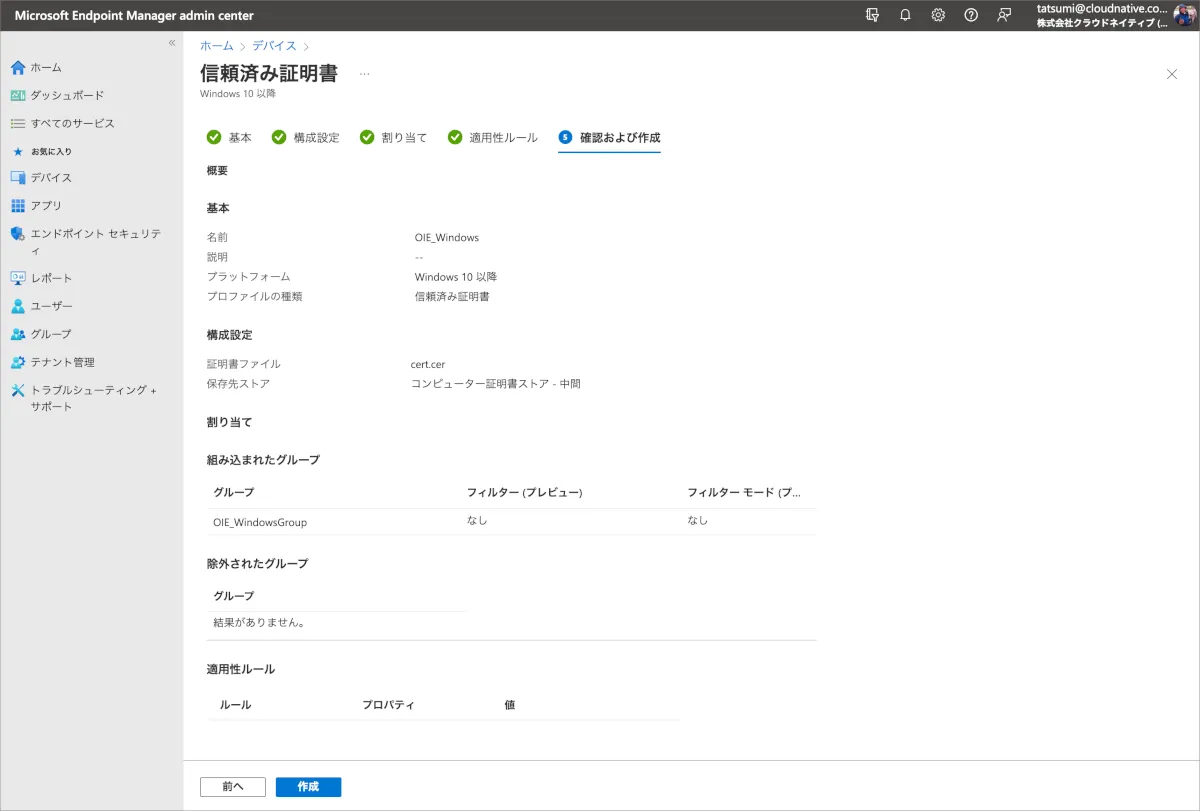Click OIE_Windows name value
Viewport: 1200px width, 811px height.
(x=447, y=238)
